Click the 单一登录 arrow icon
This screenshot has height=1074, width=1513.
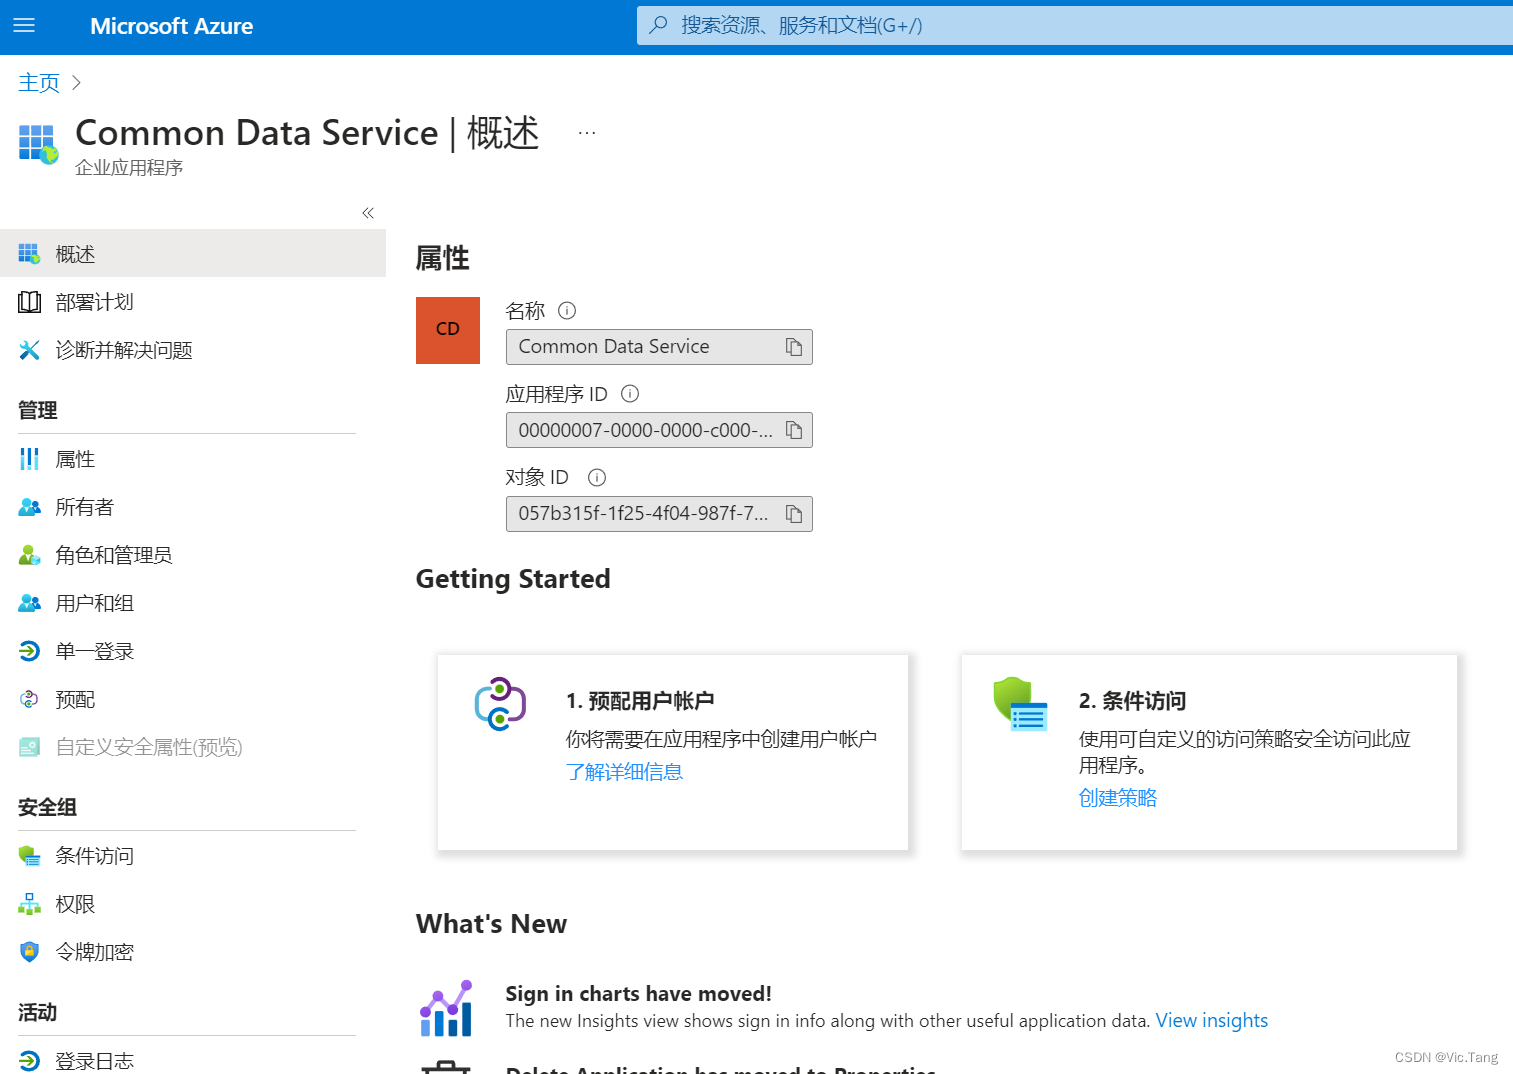(30, 651)
